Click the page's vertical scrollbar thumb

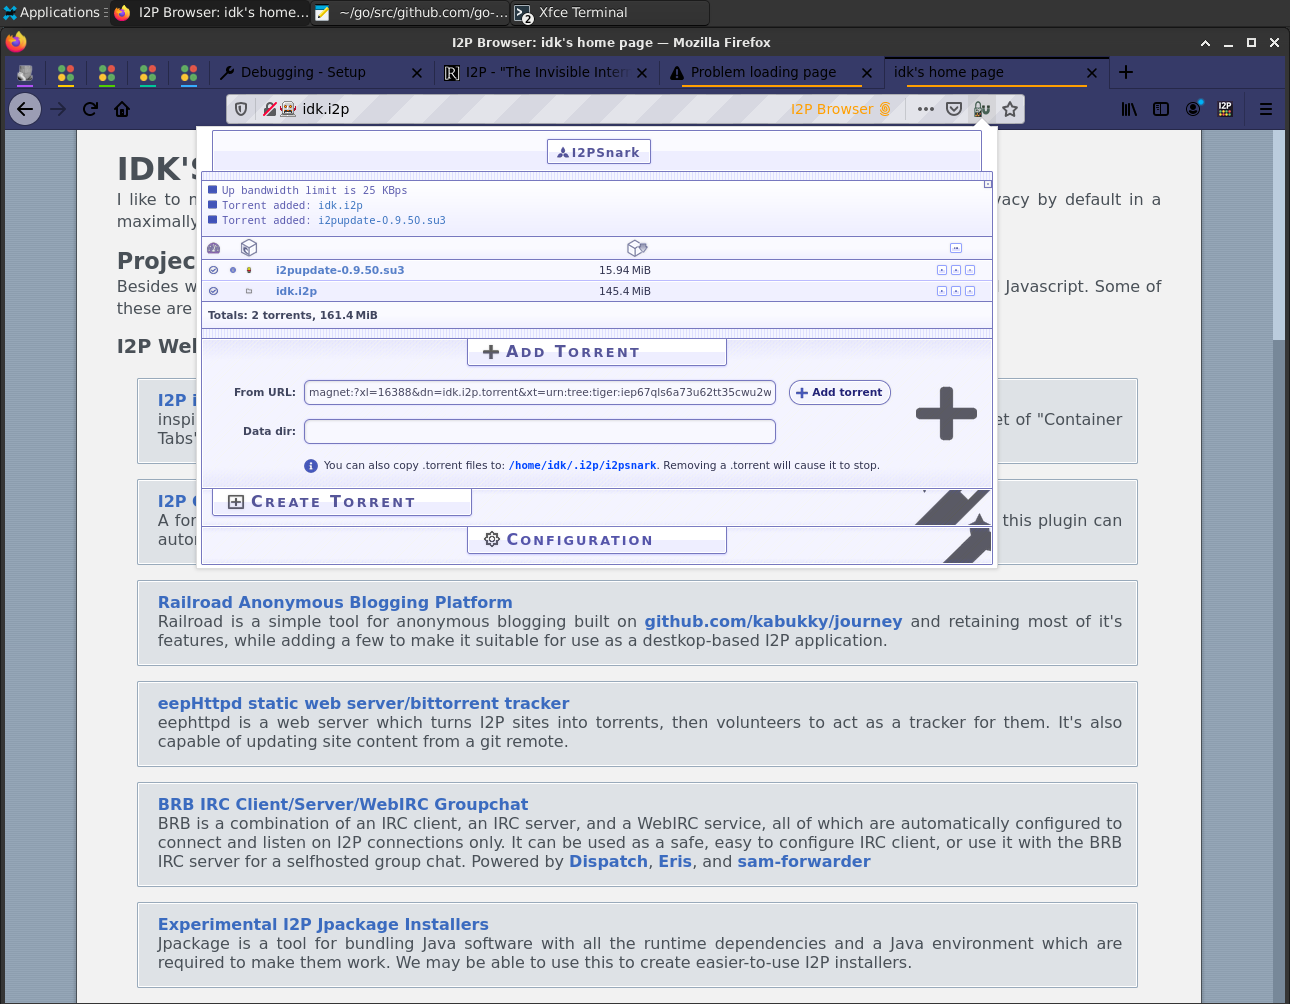[1278, 235]
